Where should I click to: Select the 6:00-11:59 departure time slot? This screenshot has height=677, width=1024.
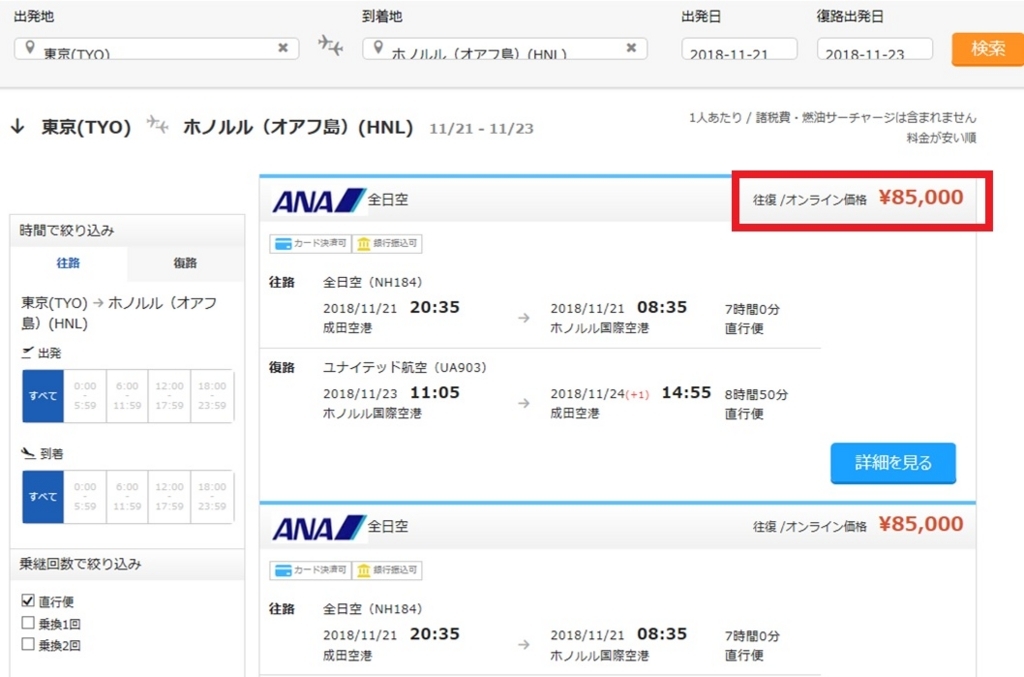coord(127,396)
